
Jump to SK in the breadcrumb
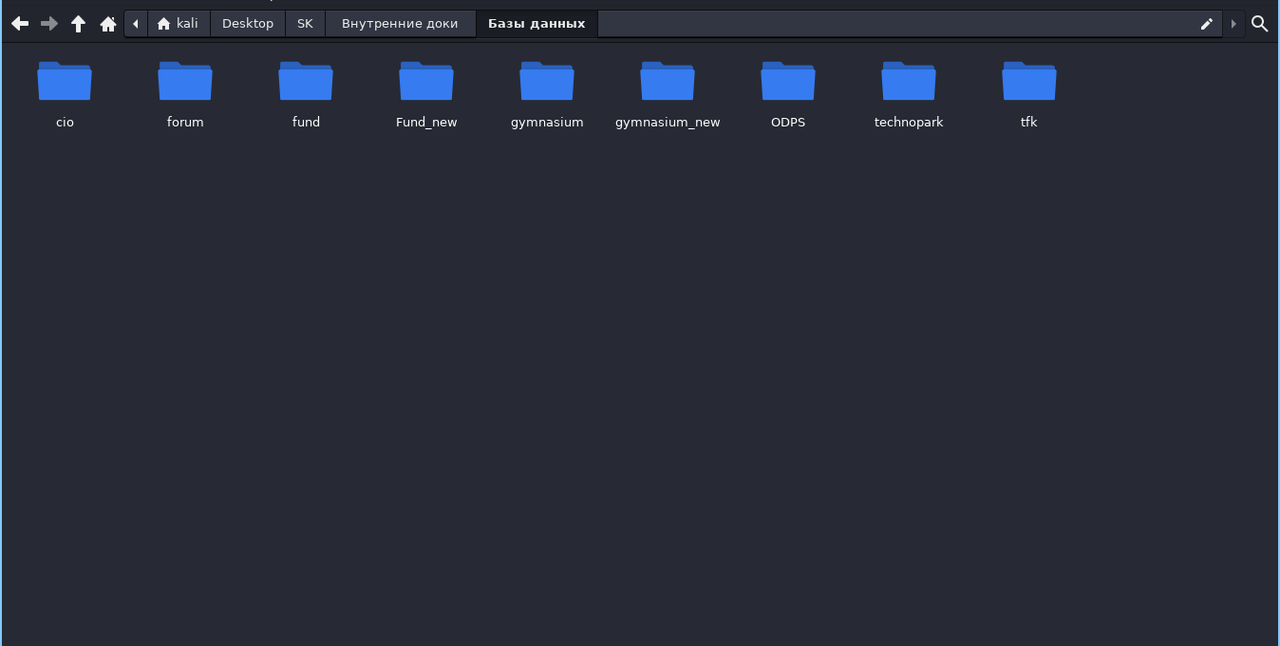(305, 23)
